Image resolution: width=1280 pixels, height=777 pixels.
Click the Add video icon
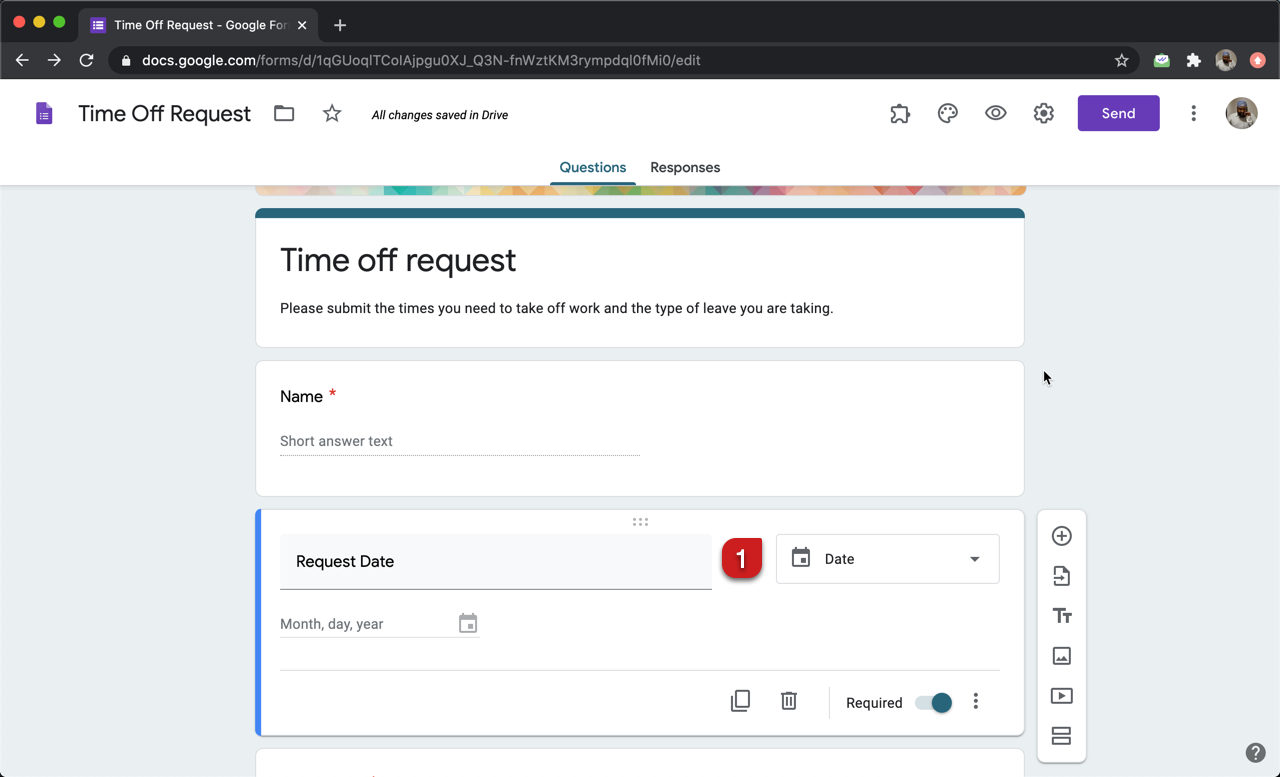pyautogui.click(x=1061, y=696)
